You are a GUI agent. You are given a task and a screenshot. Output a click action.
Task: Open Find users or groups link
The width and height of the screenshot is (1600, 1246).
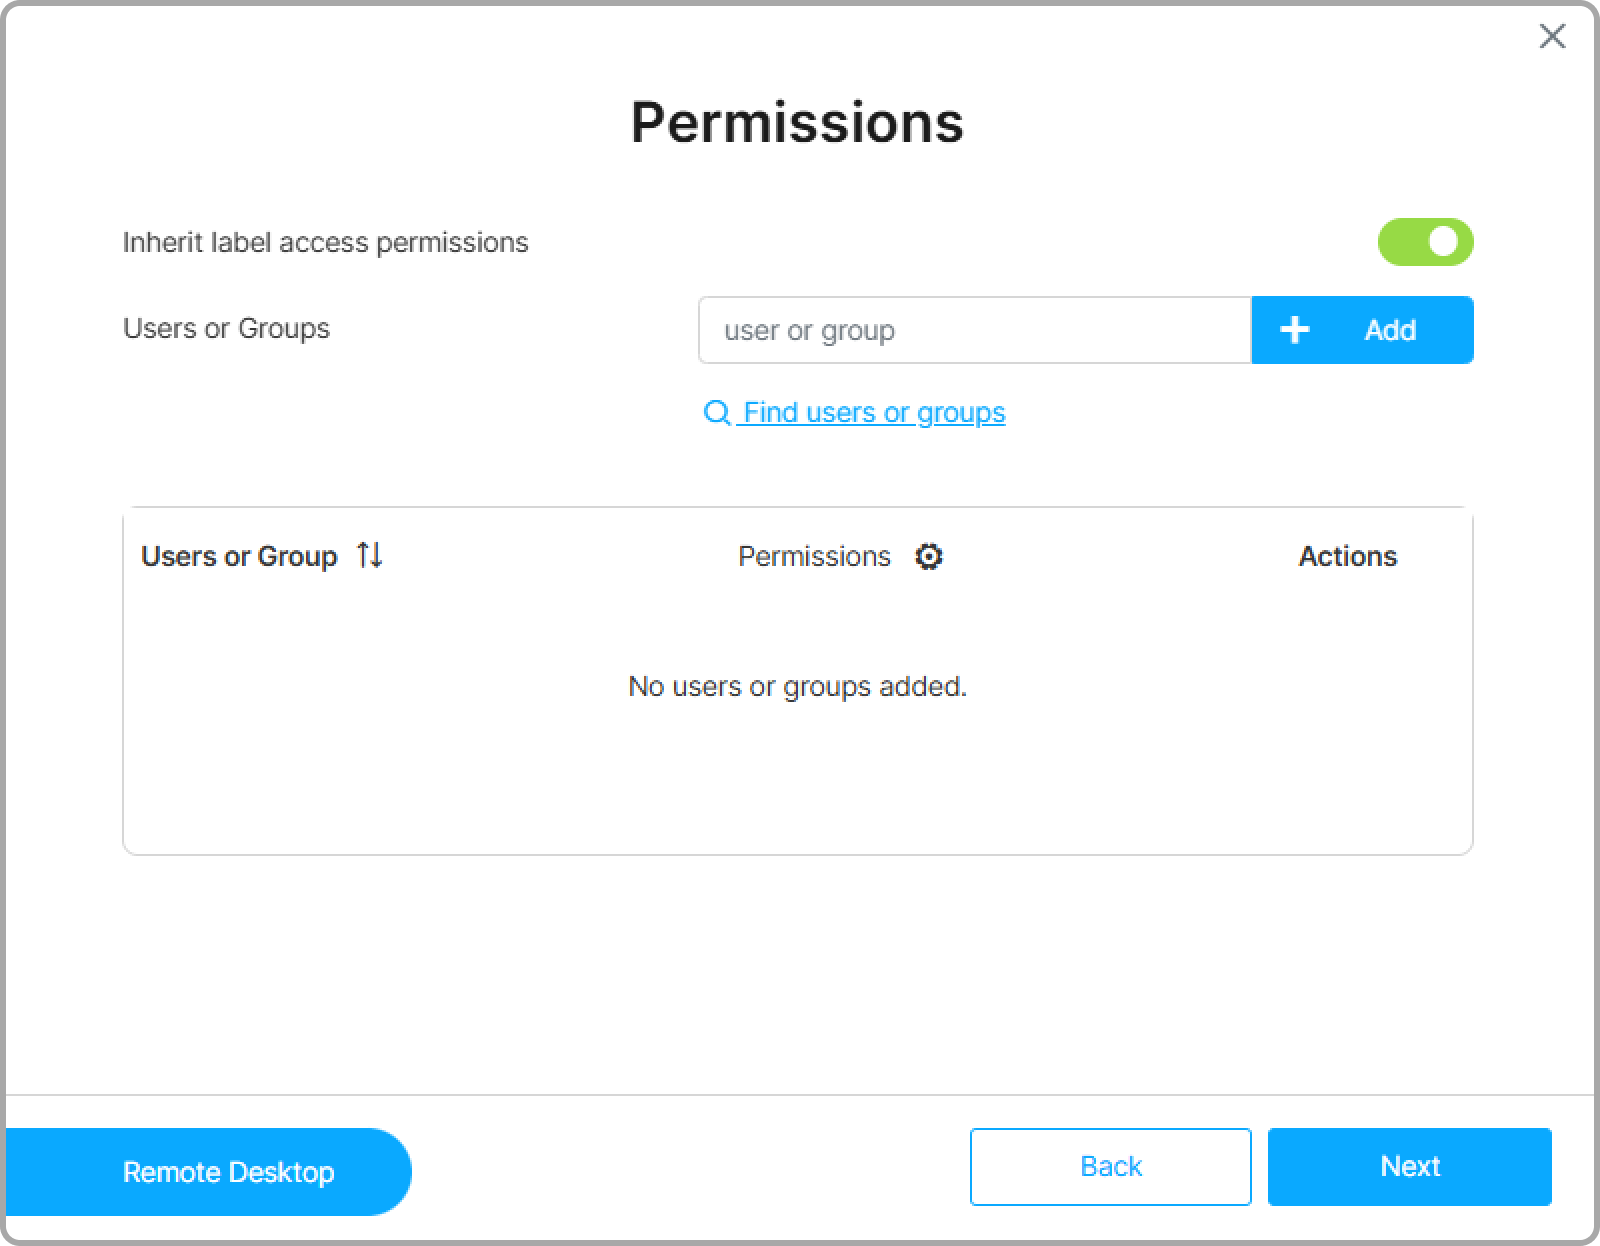pyautogui.click(x=874, y=413)
